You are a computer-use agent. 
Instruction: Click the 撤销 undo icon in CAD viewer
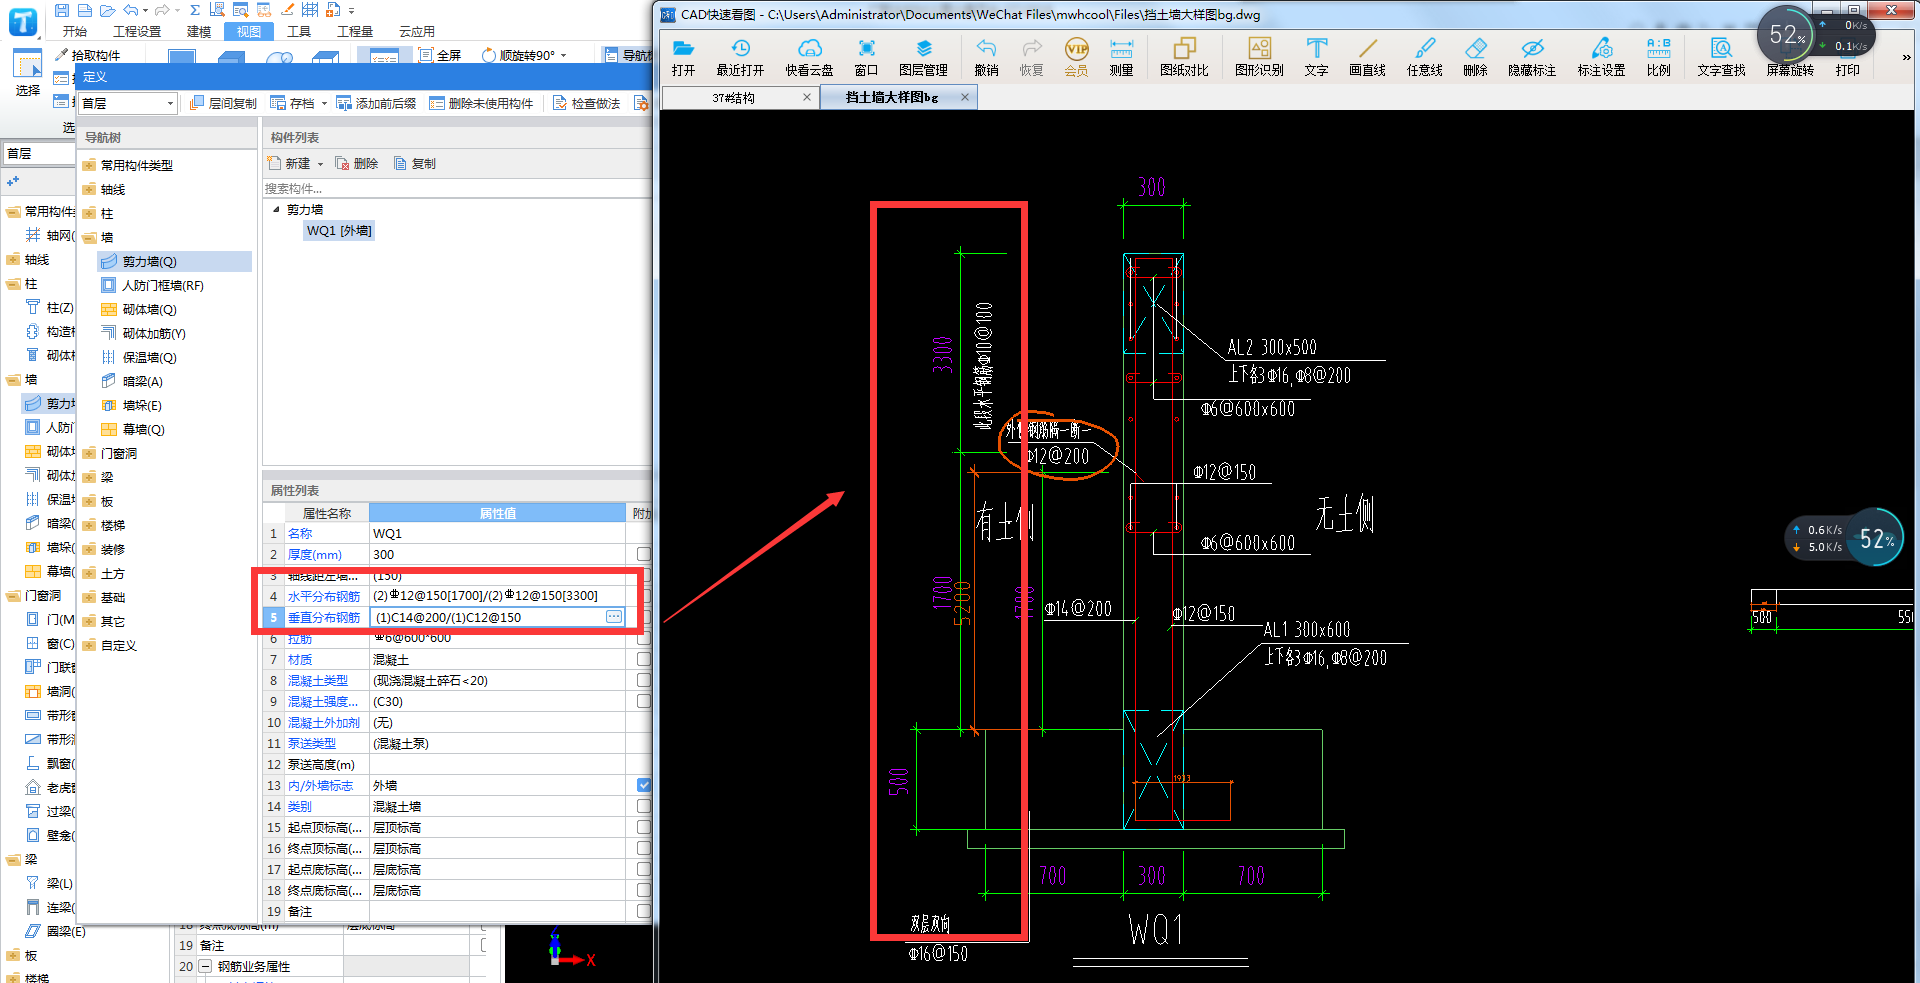pos(986,57)
